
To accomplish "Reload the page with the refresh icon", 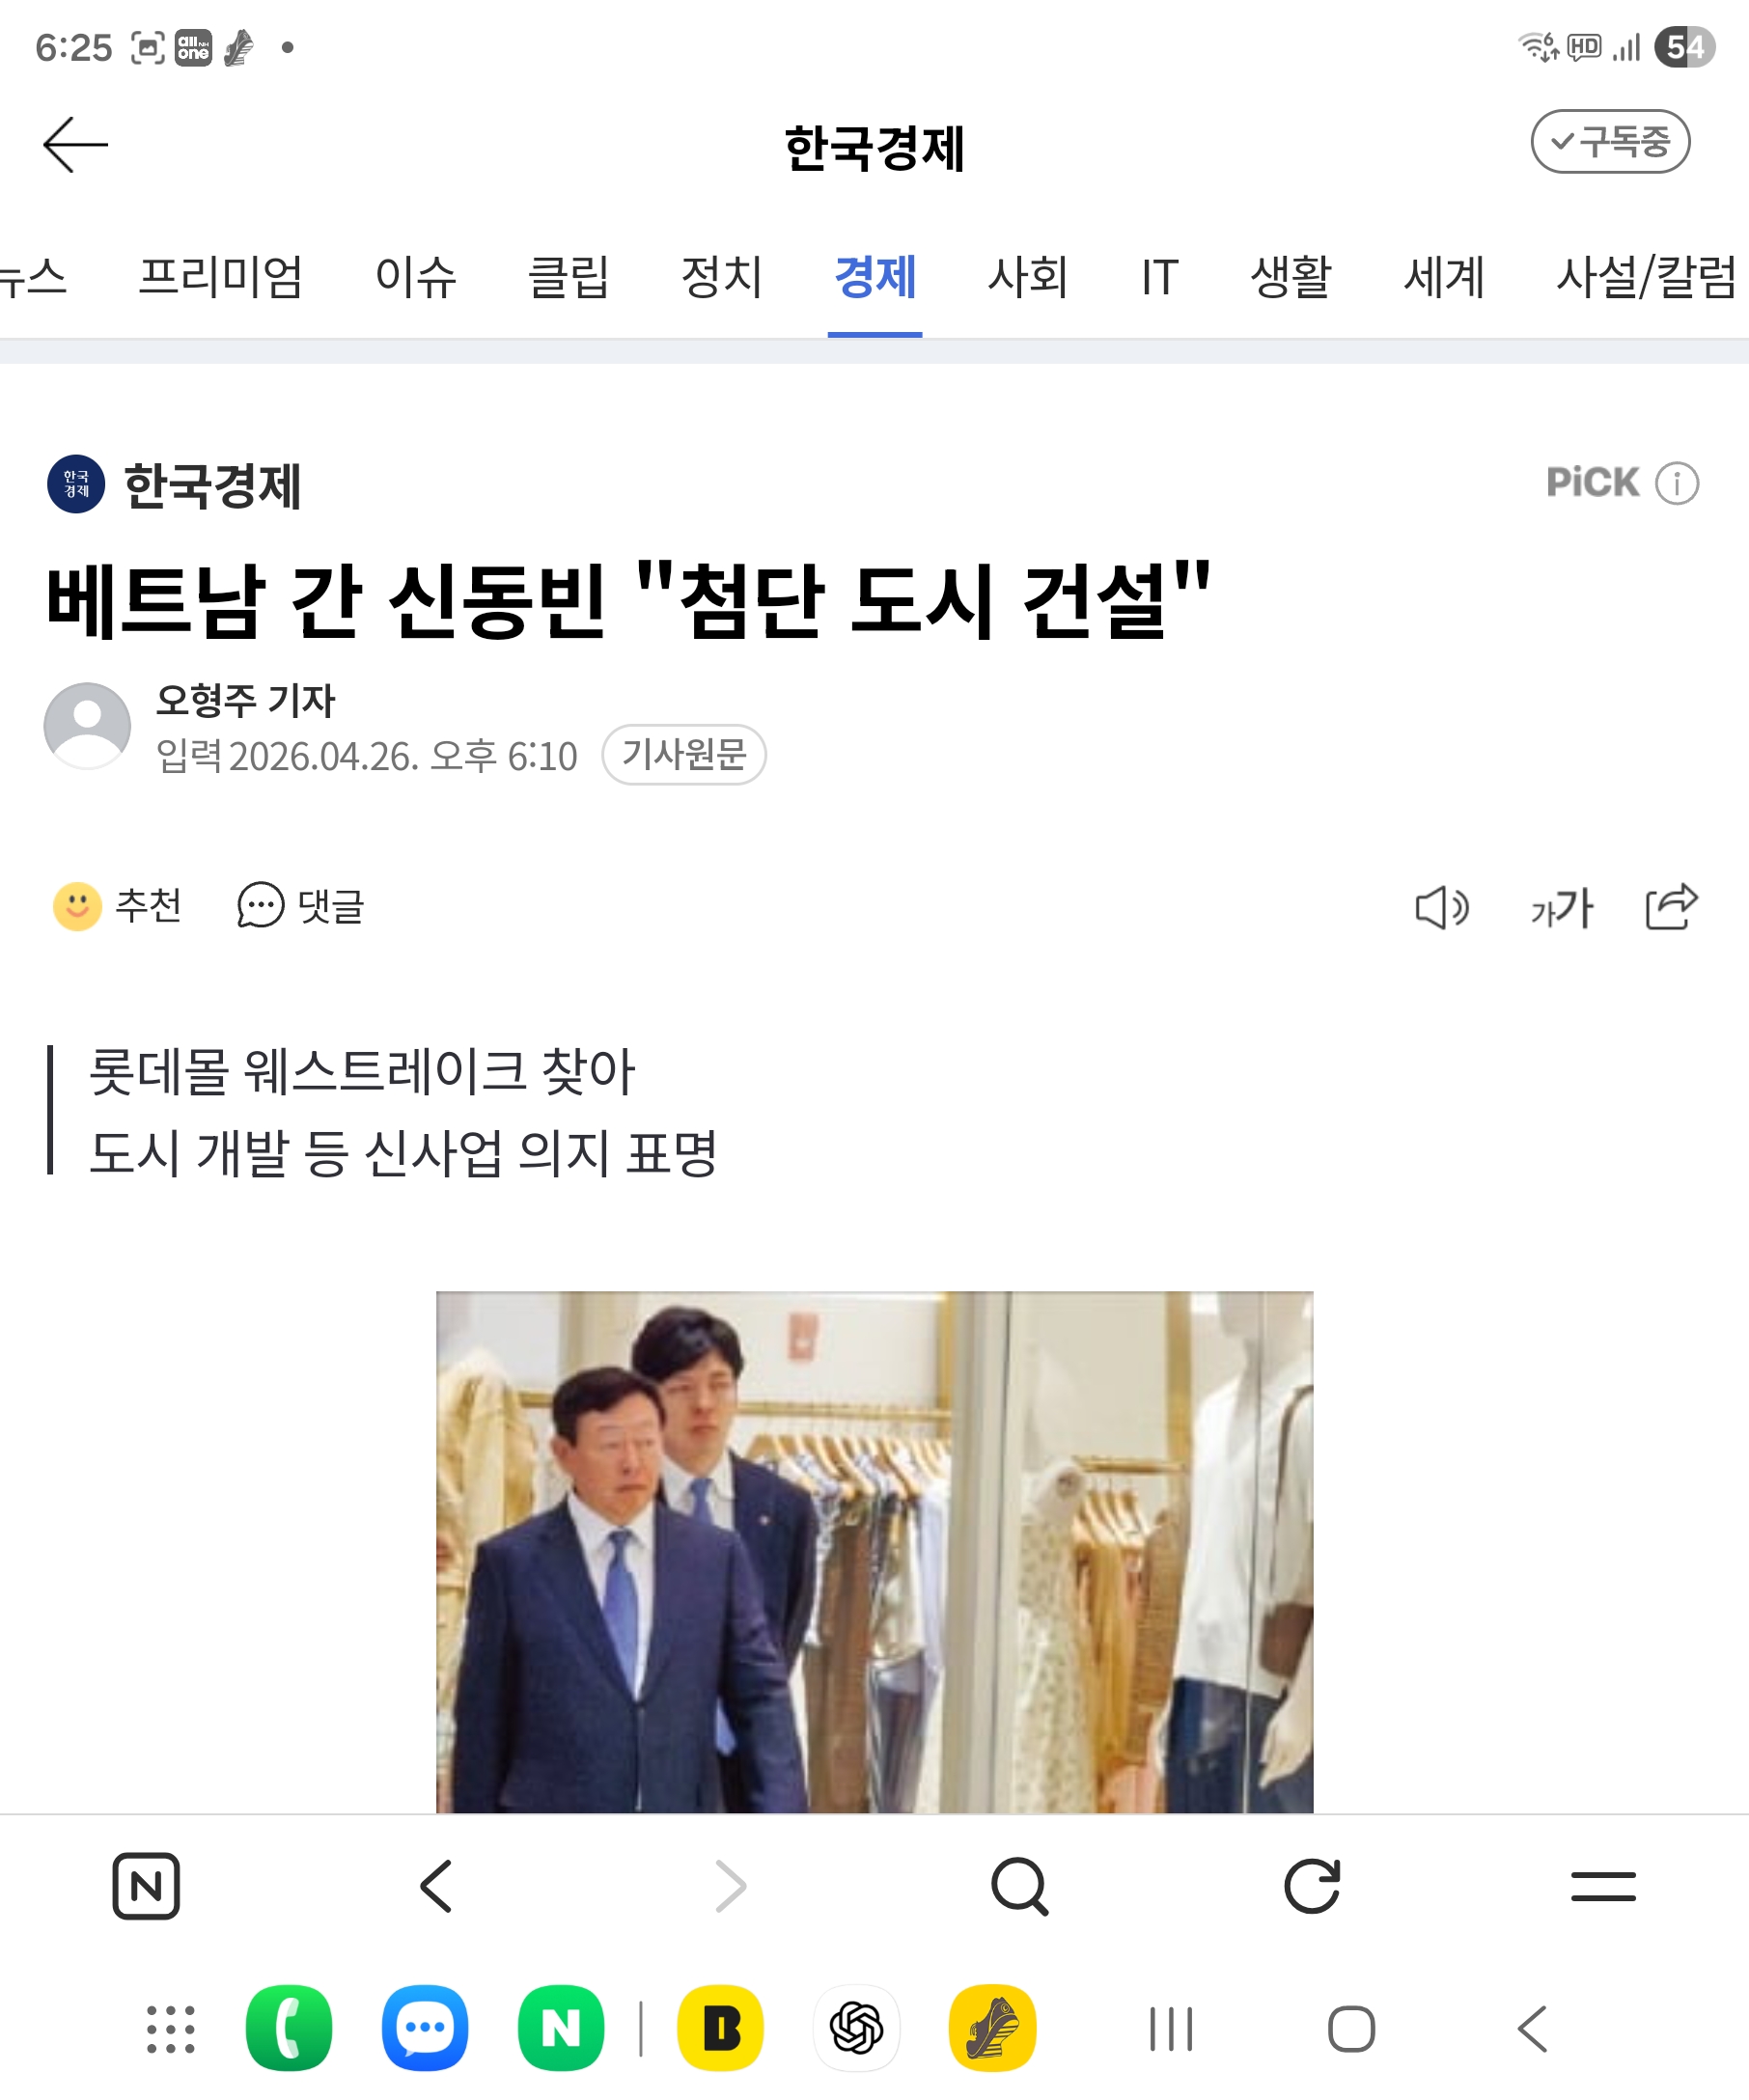I will (x=1311, y=1886).
